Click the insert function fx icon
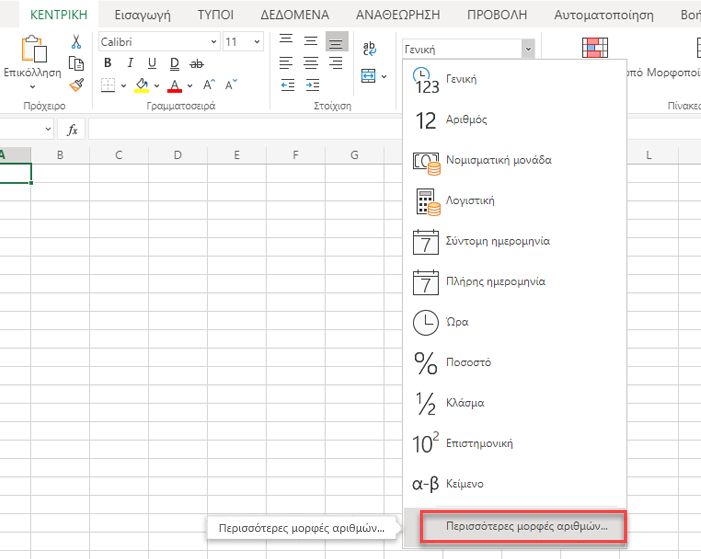This screenshot has height=559, width=701. 72,130
